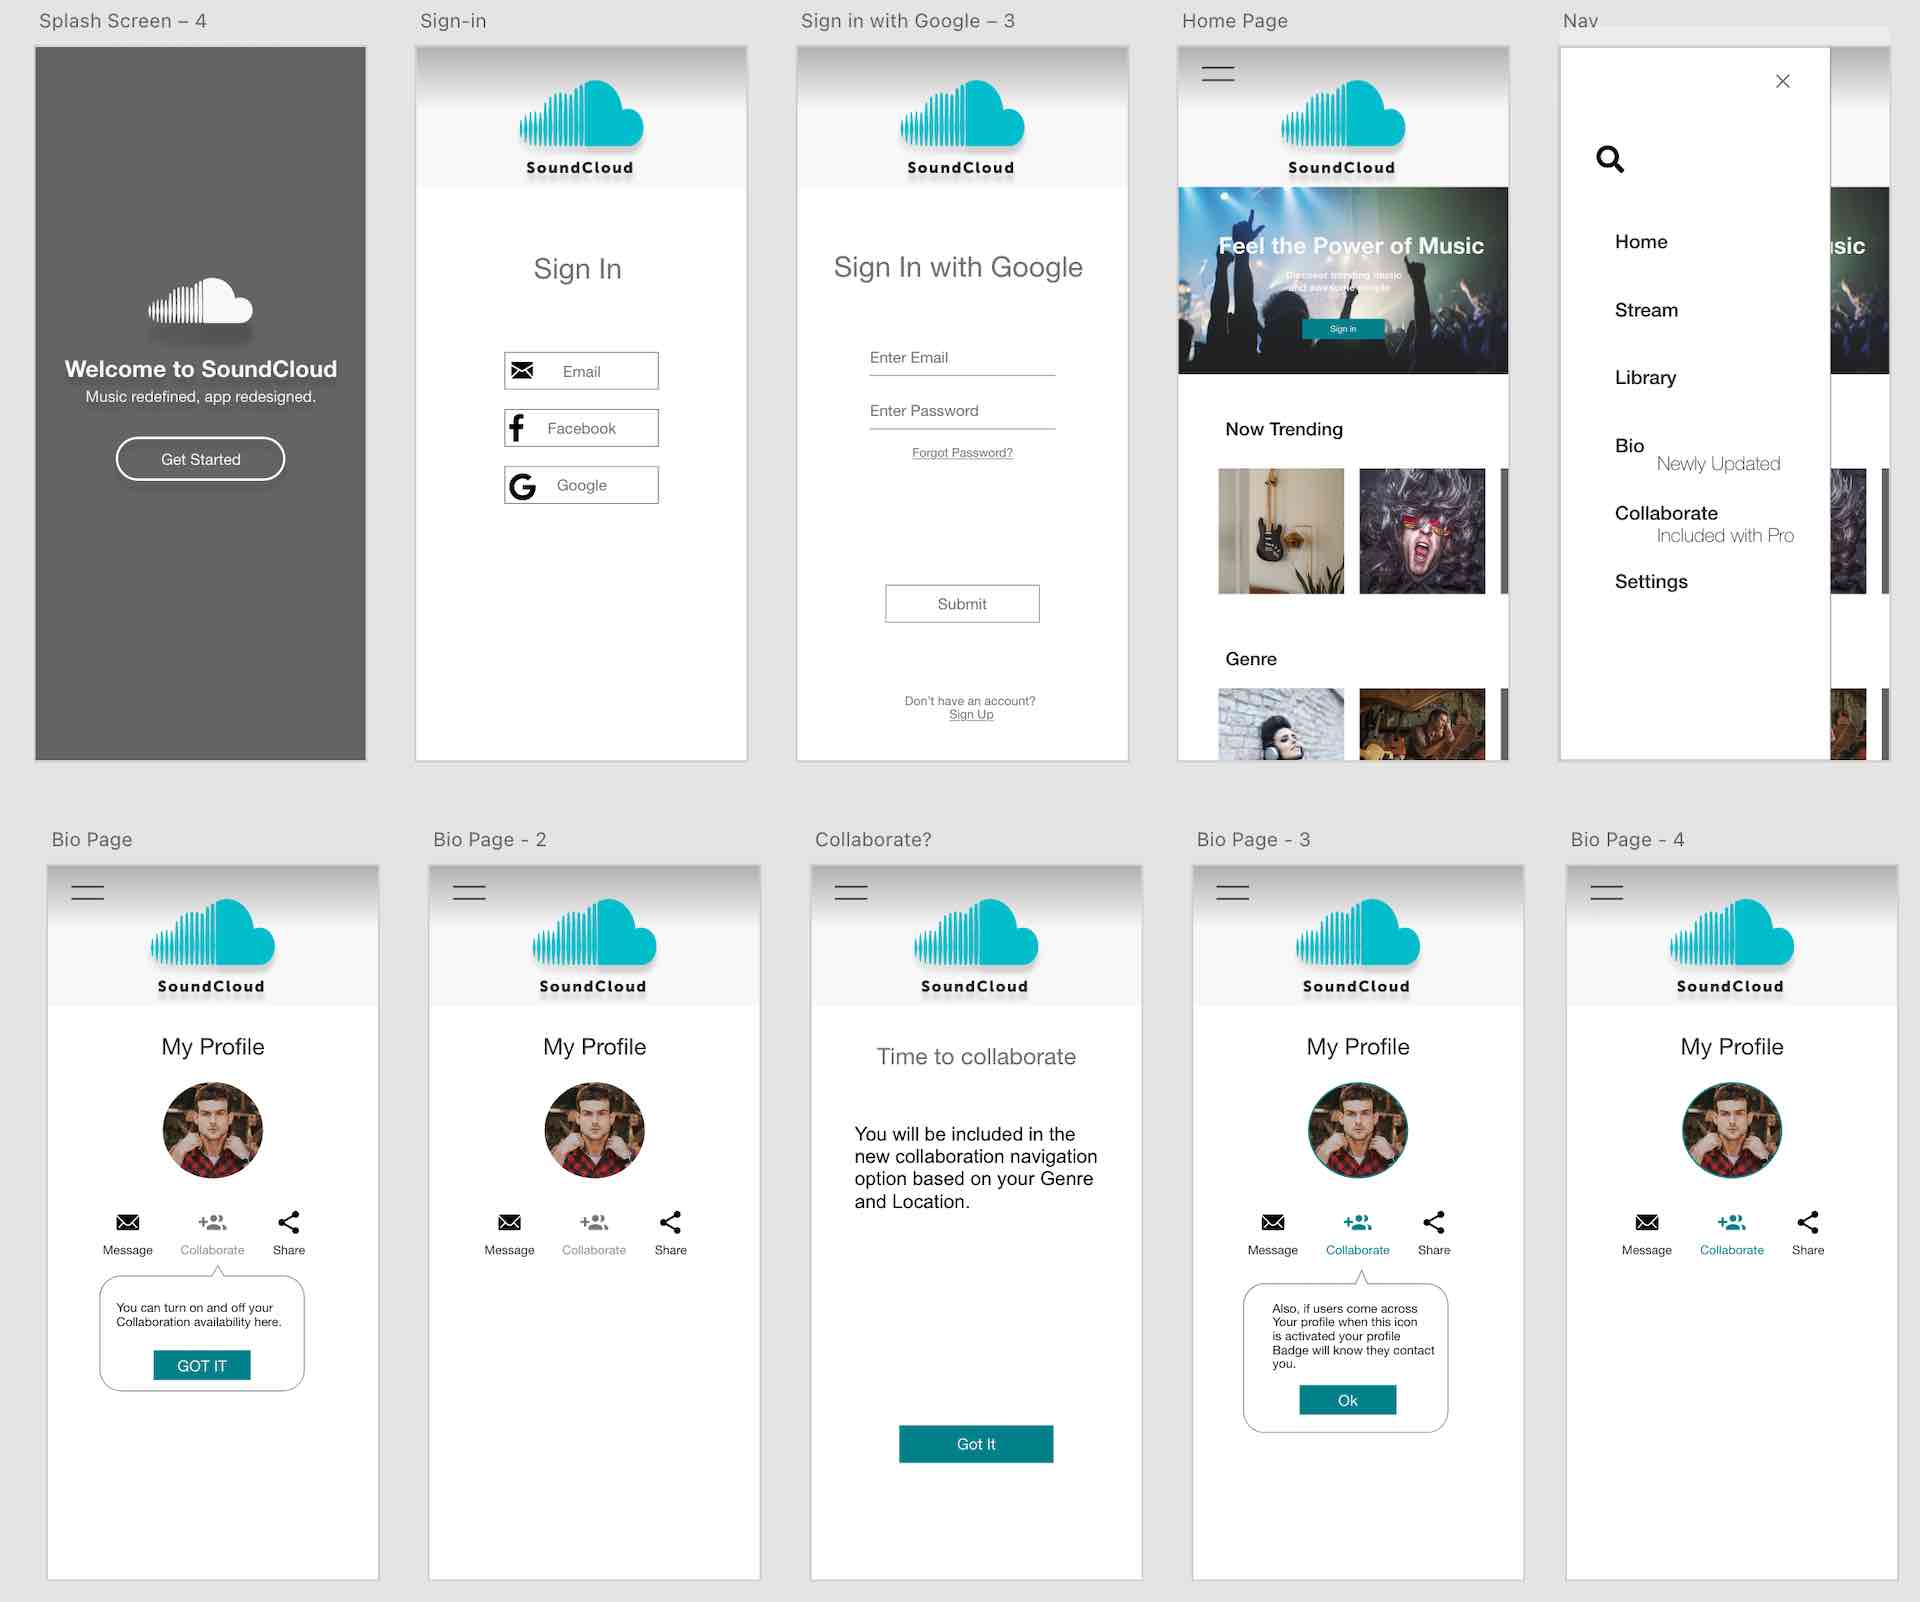
Task: Click Ok in the Bio Page - 3 tooltip
Action: coord(1348,1401)
